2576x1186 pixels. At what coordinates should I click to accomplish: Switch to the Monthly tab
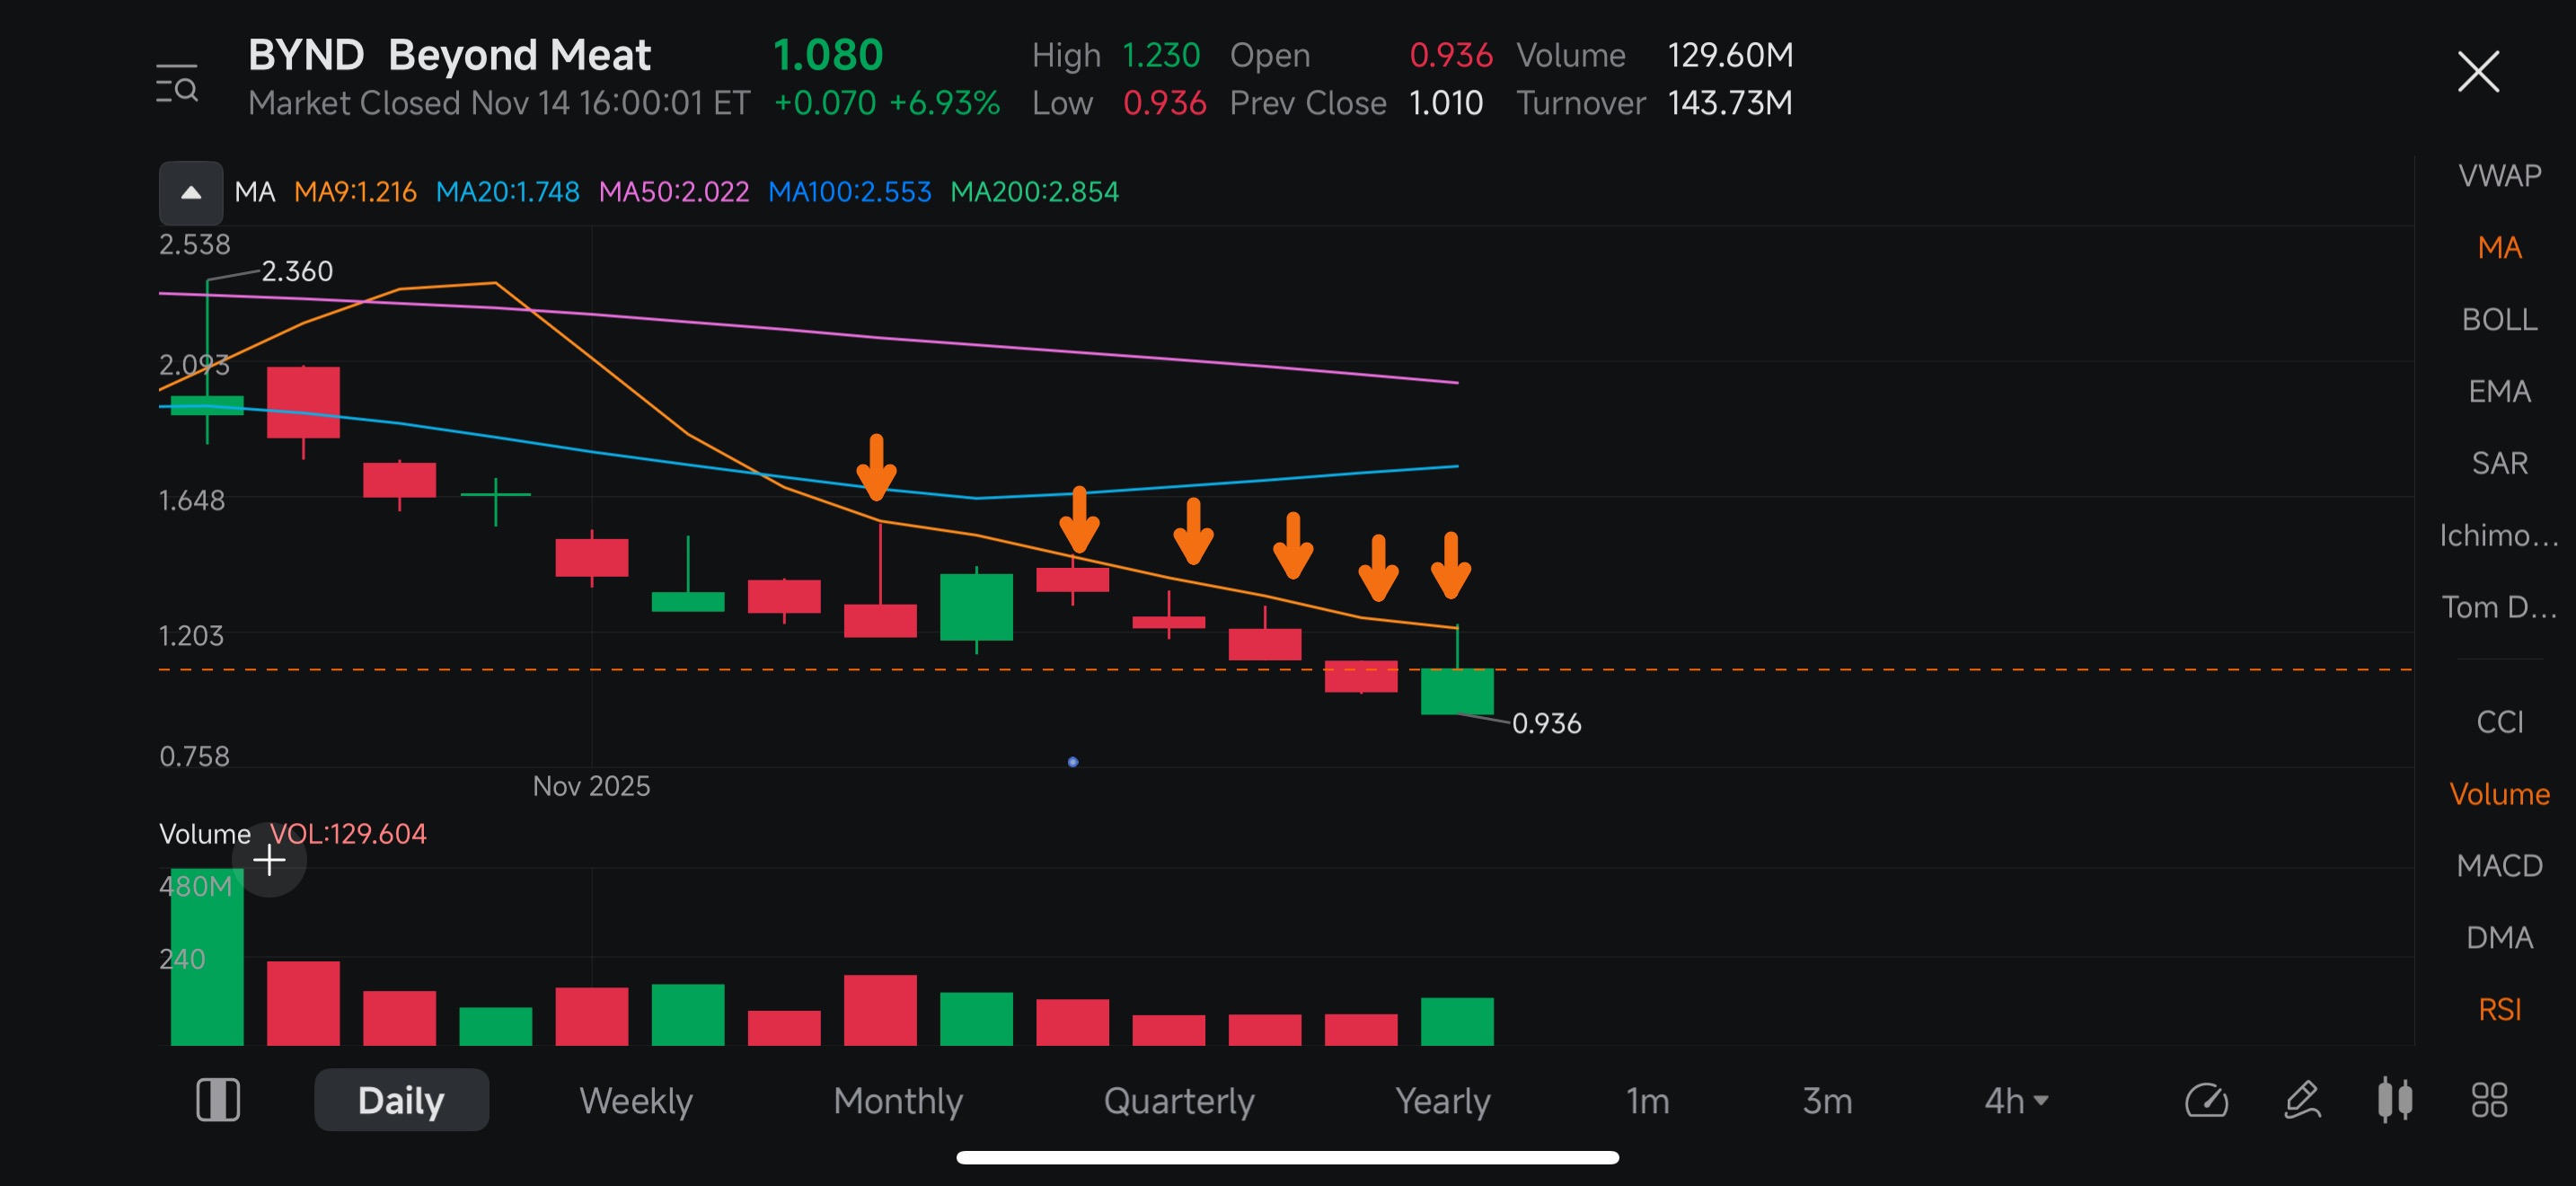pyautogui.click(x=898, y=1100)
